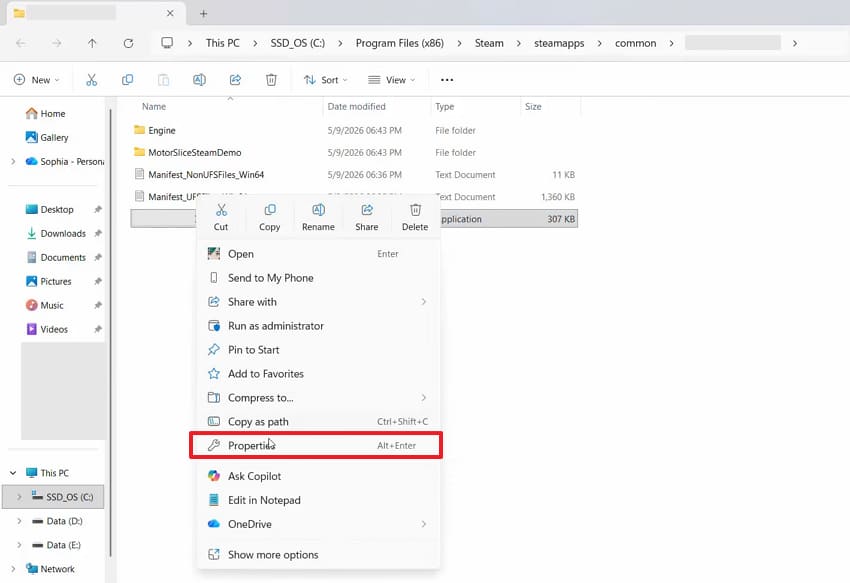Click the steamapps breadcrumb
The width and height of the screenshot is (850, 583).
(x=559, y=43)
